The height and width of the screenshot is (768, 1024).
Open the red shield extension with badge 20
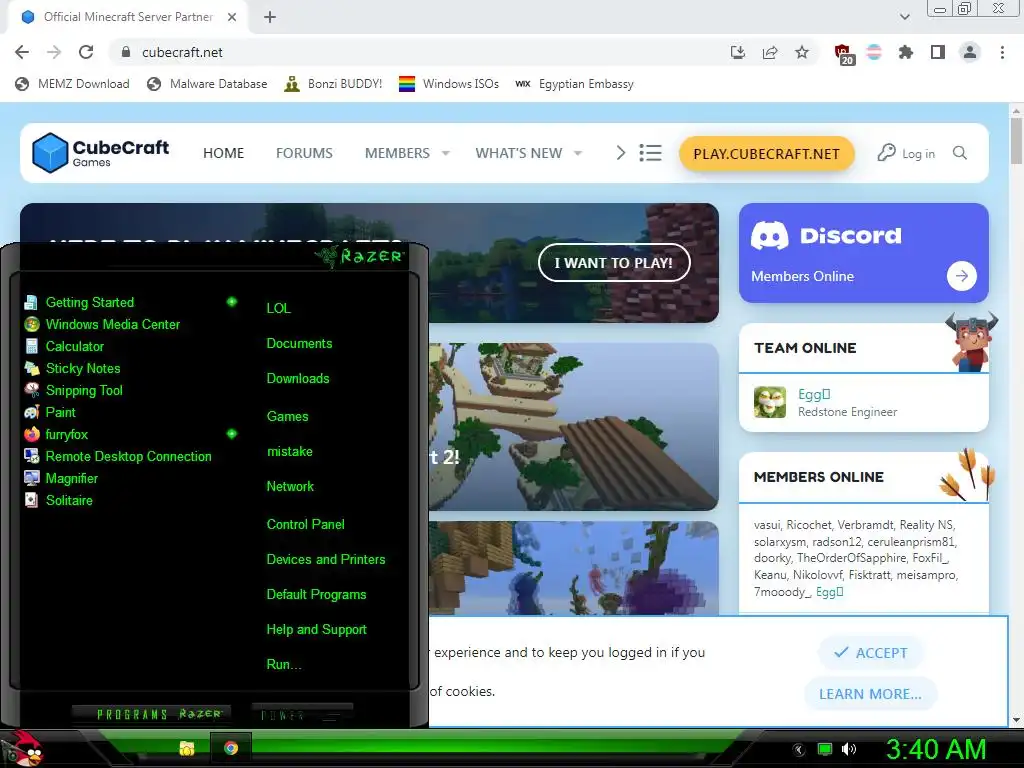pyautogui.click(x=844, y=54)
